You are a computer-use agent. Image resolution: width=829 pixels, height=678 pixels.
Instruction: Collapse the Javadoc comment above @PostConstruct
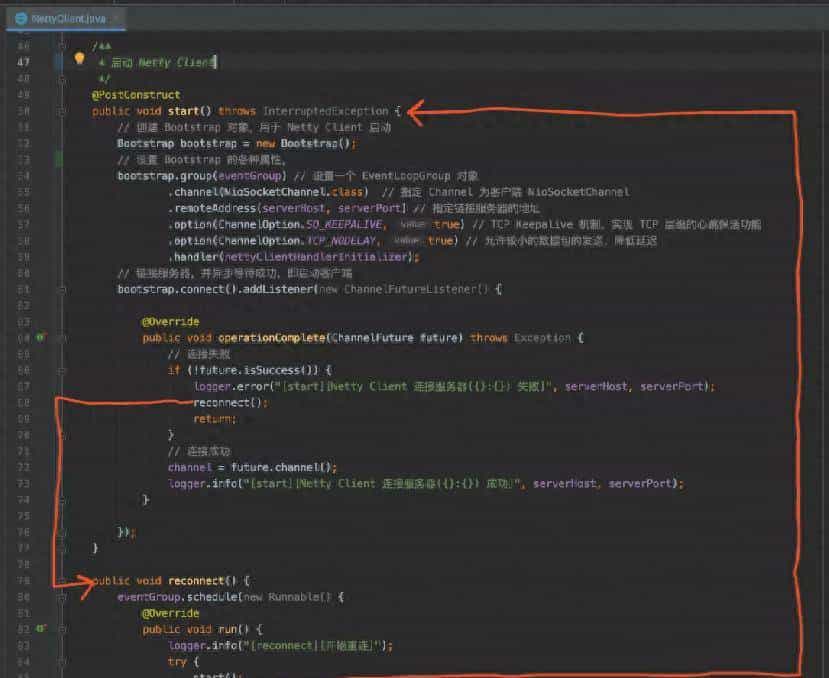tap(62, 46)
